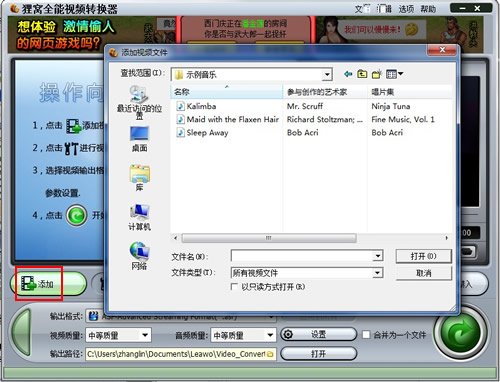Expand the Look in (查找范围) folder dropdown
The height and width of the screenshot is (382, 500).
click(327, 74)
